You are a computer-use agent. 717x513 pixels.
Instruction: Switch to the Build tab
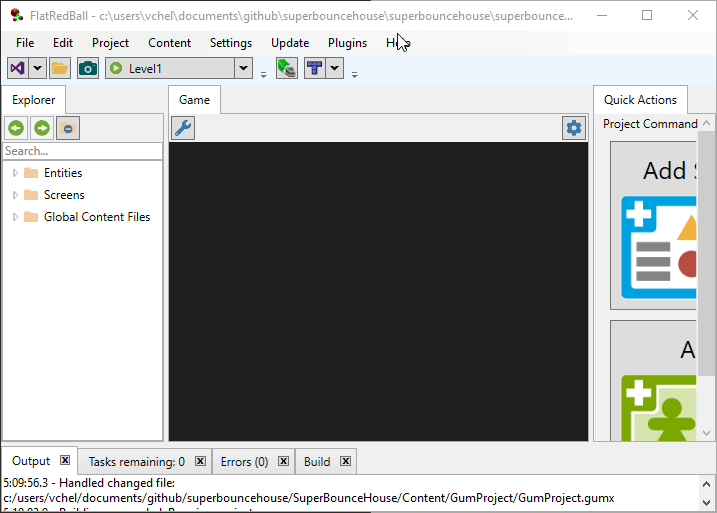(317, 462)
